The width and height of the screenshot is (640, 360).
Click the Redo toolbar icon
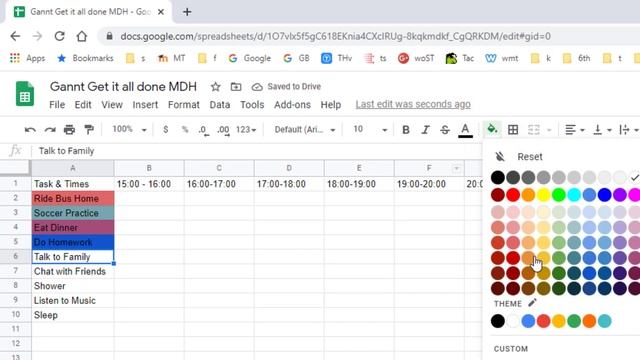[50, 130]
